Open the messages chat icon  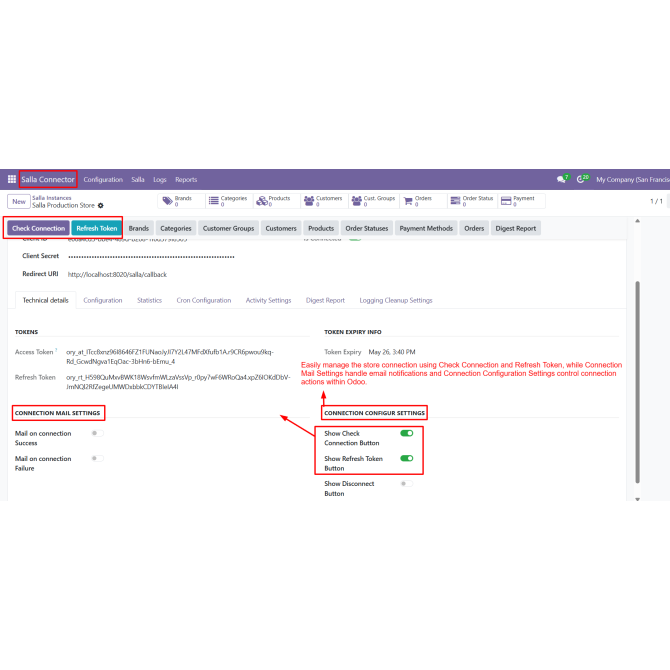point(561,179)
